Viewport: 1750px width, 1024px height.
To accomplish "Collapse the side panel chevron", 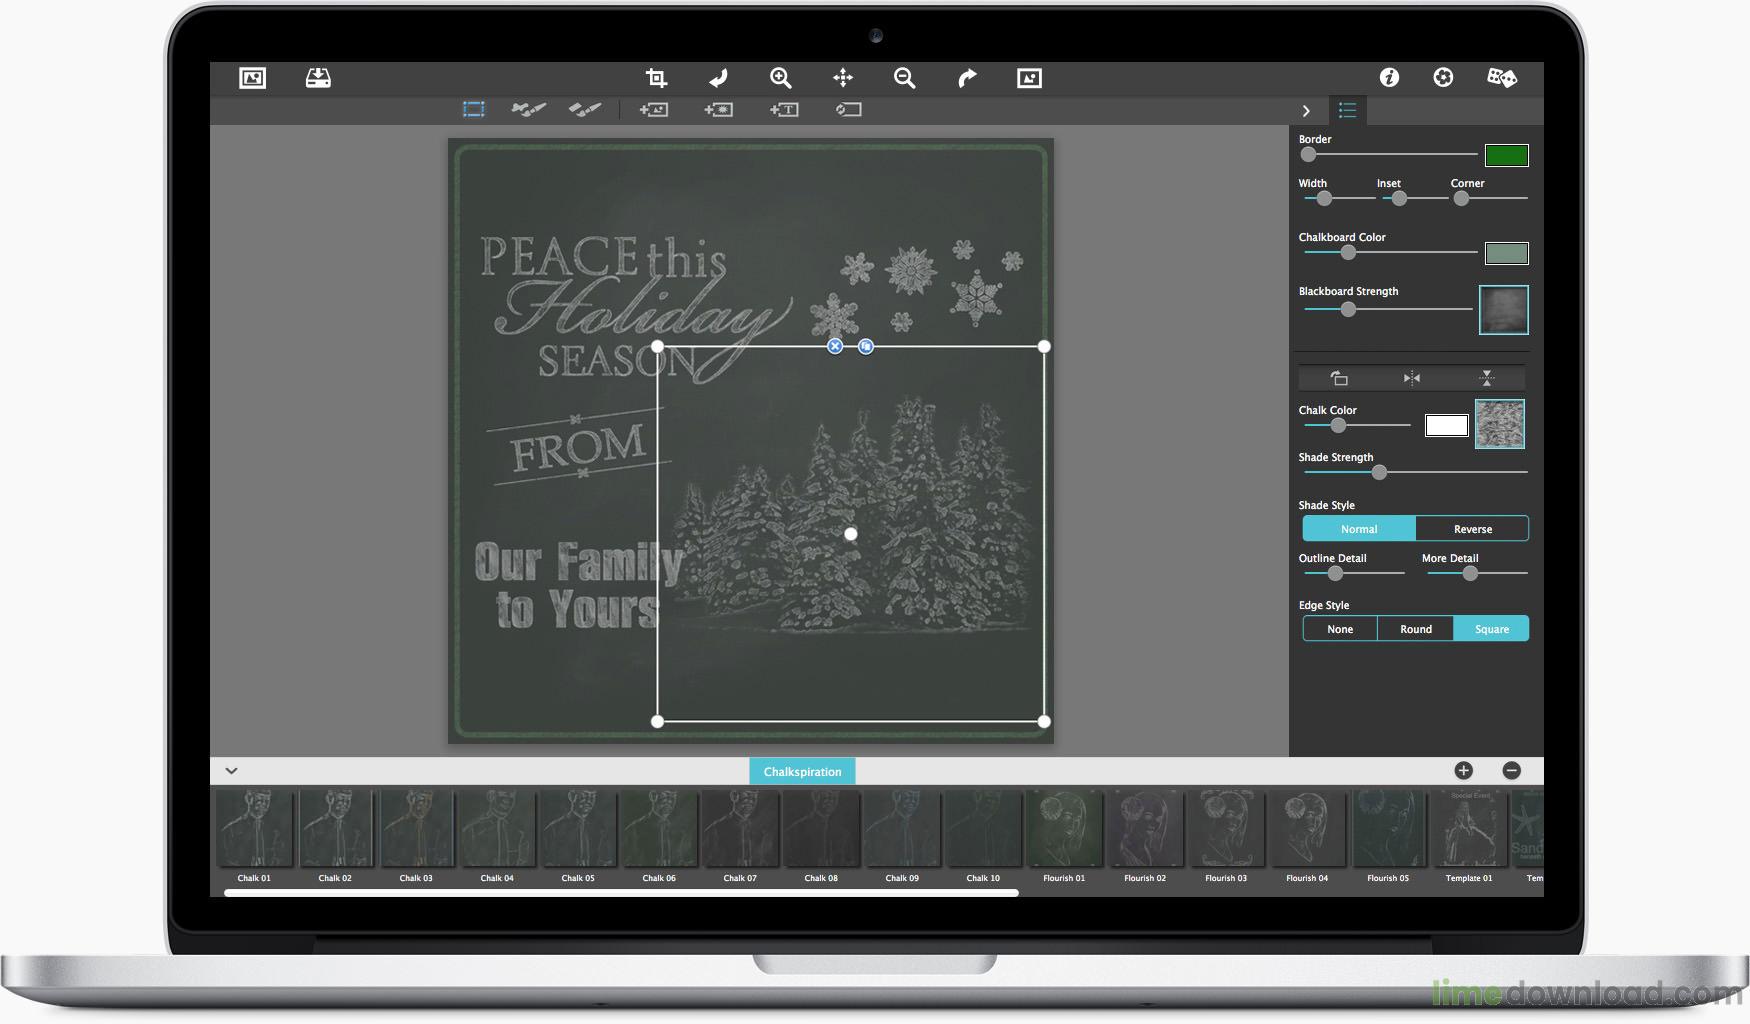I will pos(1306,111).
